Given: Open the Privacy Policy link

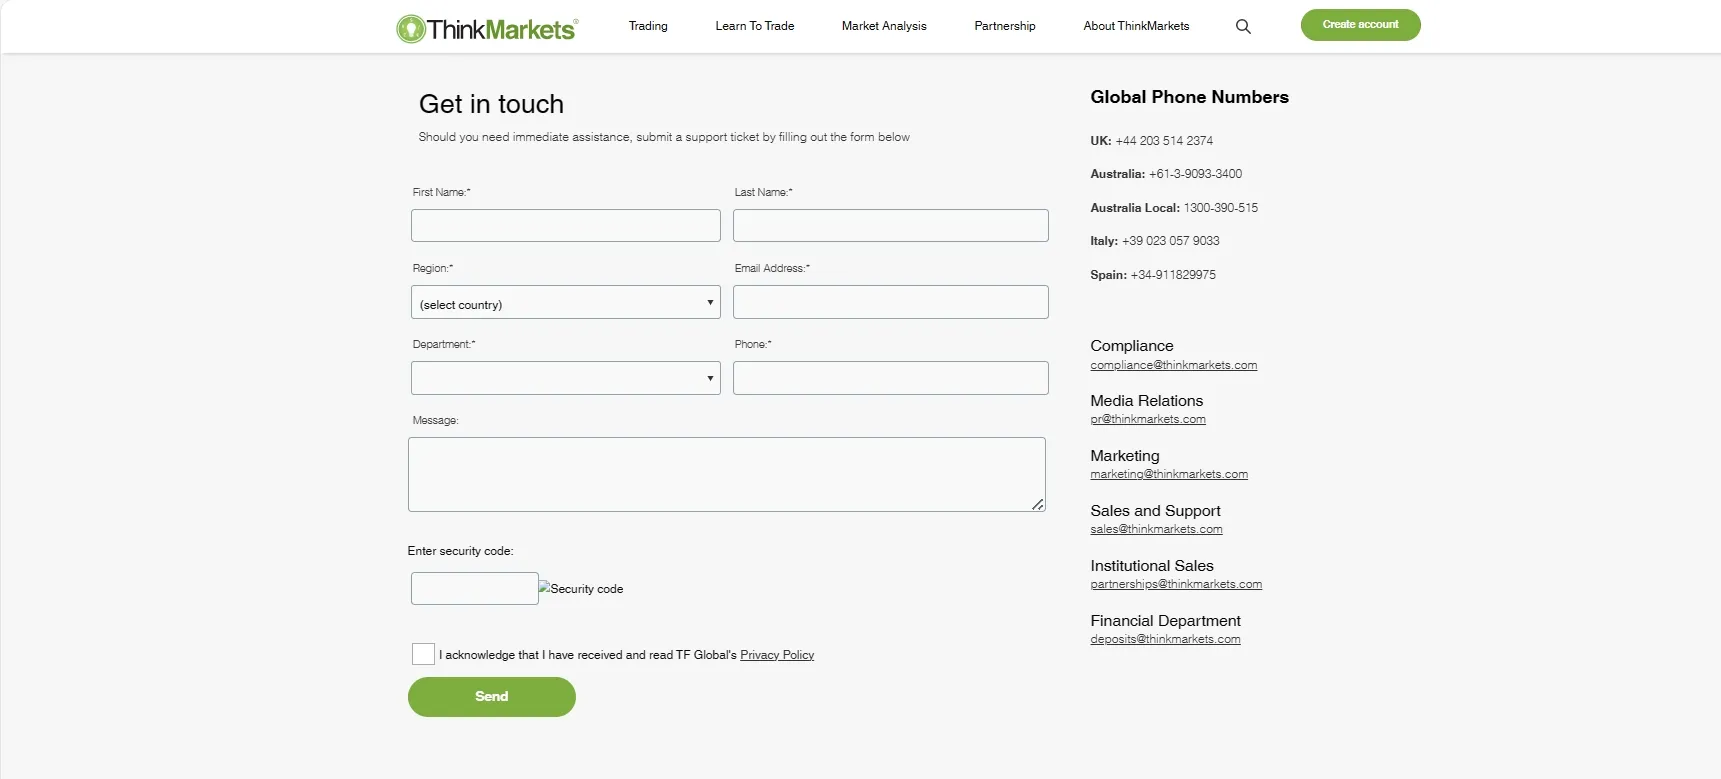Looking at the screenshot, I should (777, 655).
